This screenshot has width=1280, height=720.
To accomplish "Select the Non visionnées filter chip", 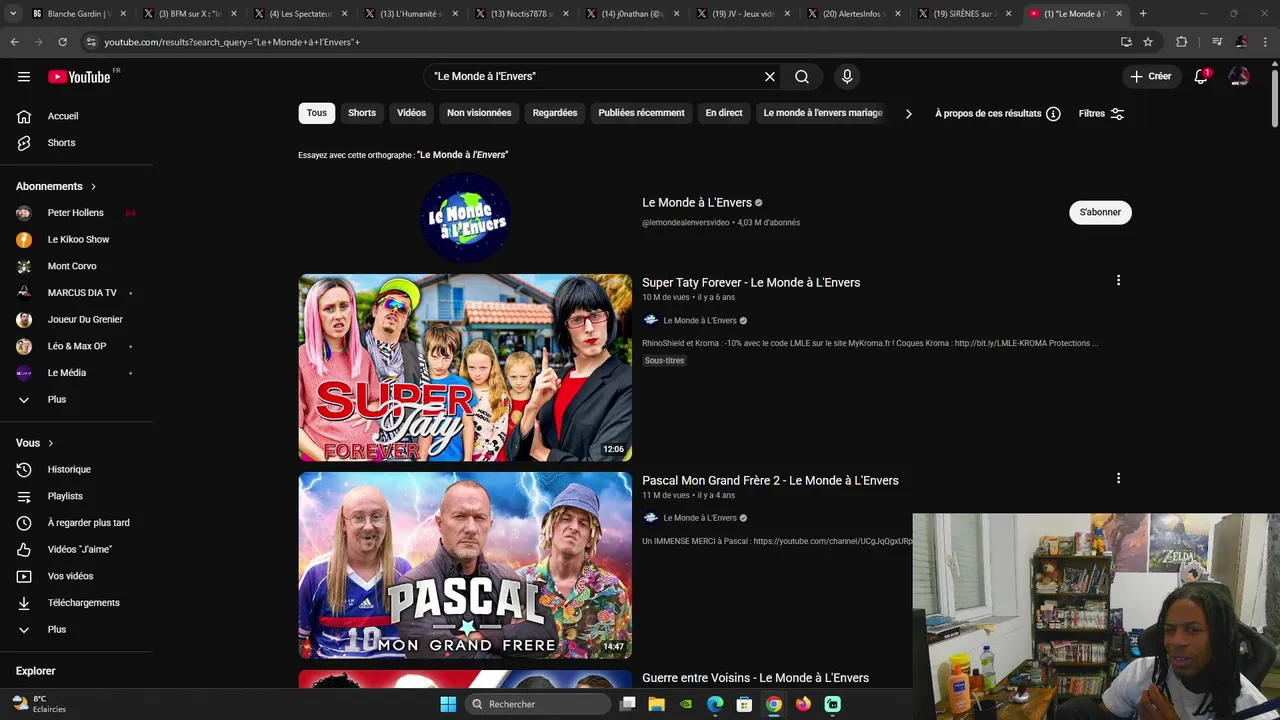I will pyautogui.click(x=479, y=113).
